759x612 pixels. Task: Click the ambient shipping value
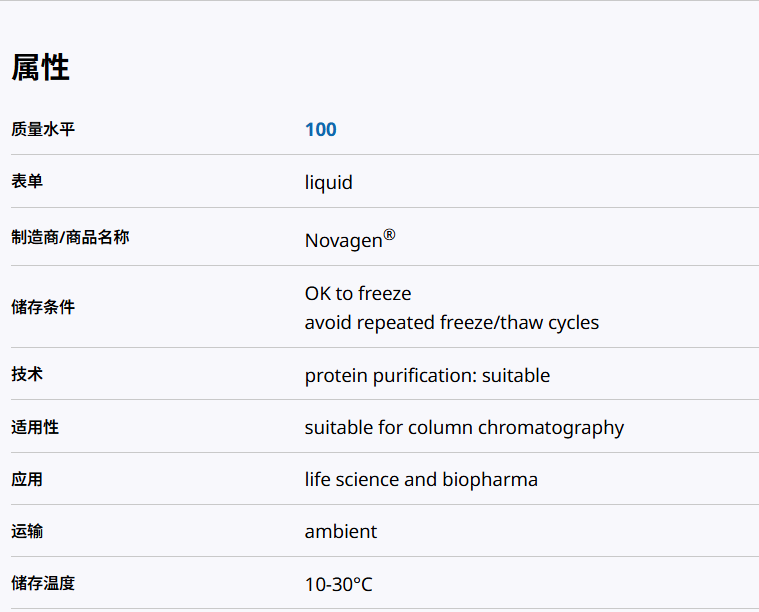(x=341, y=532)
